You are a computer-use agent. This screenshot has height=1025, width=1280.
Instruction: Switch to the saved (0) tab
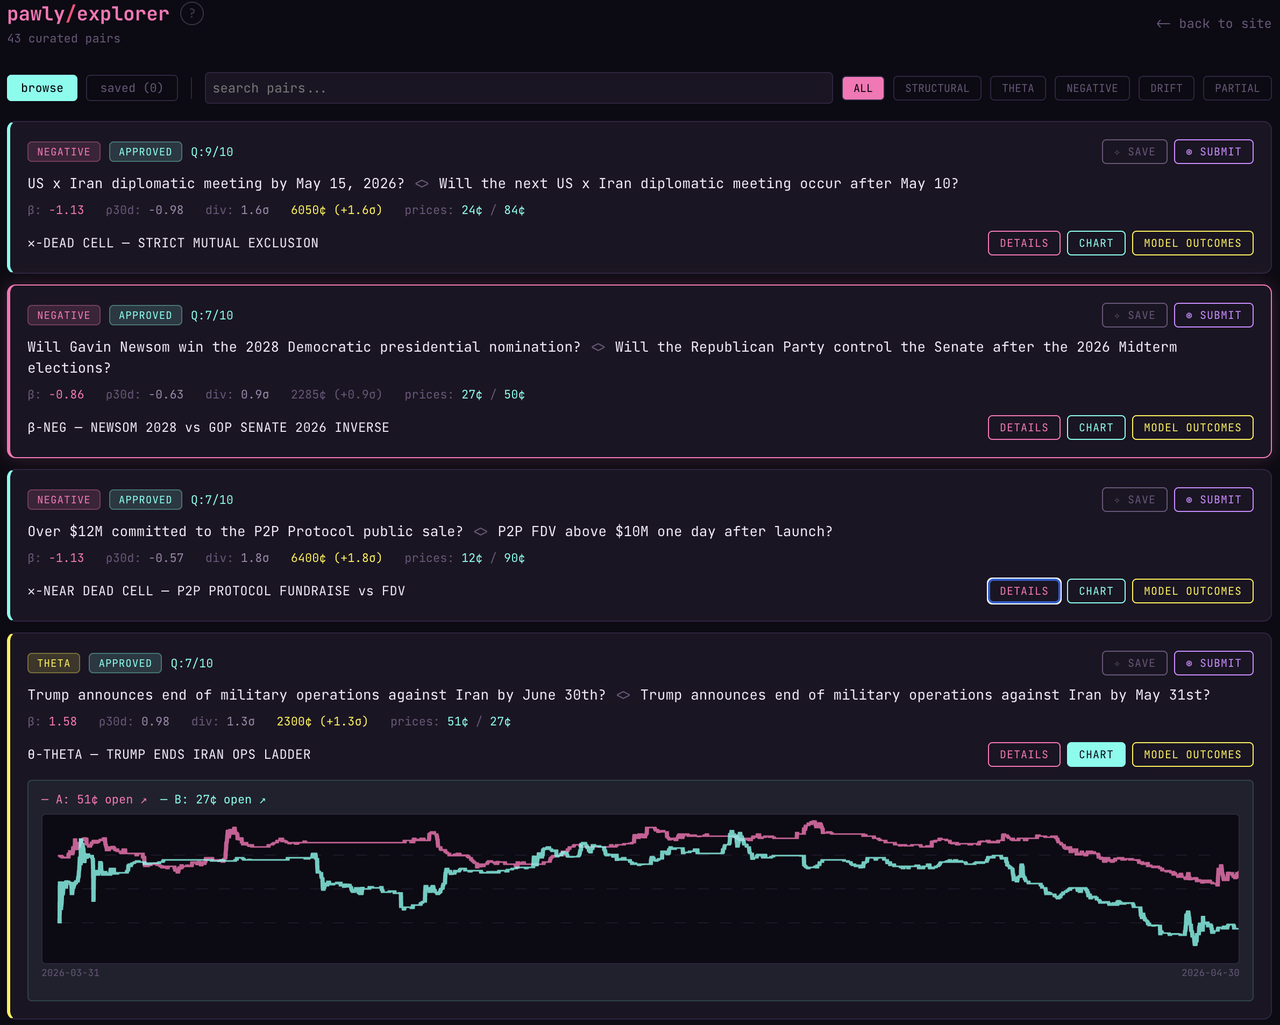[x=132, y=88]
